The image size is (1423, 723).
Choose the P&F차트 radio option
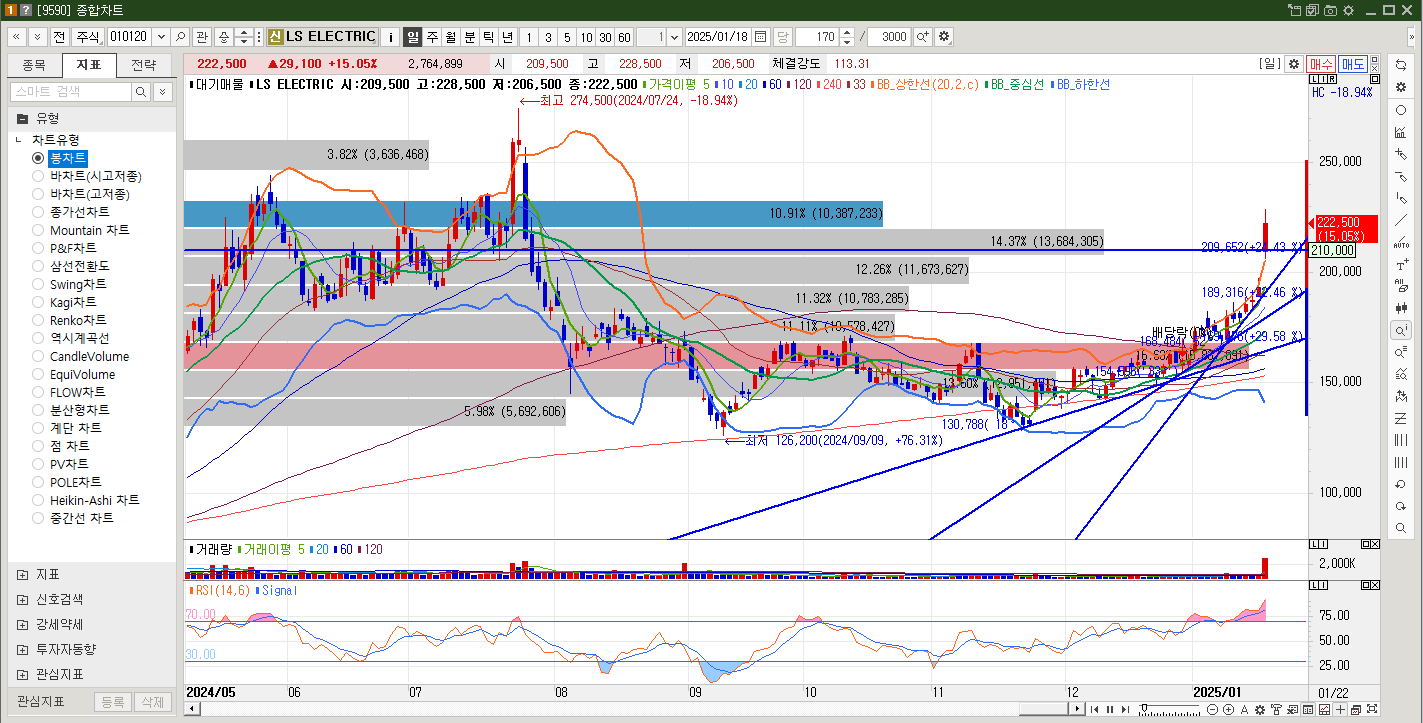[38, 248]
